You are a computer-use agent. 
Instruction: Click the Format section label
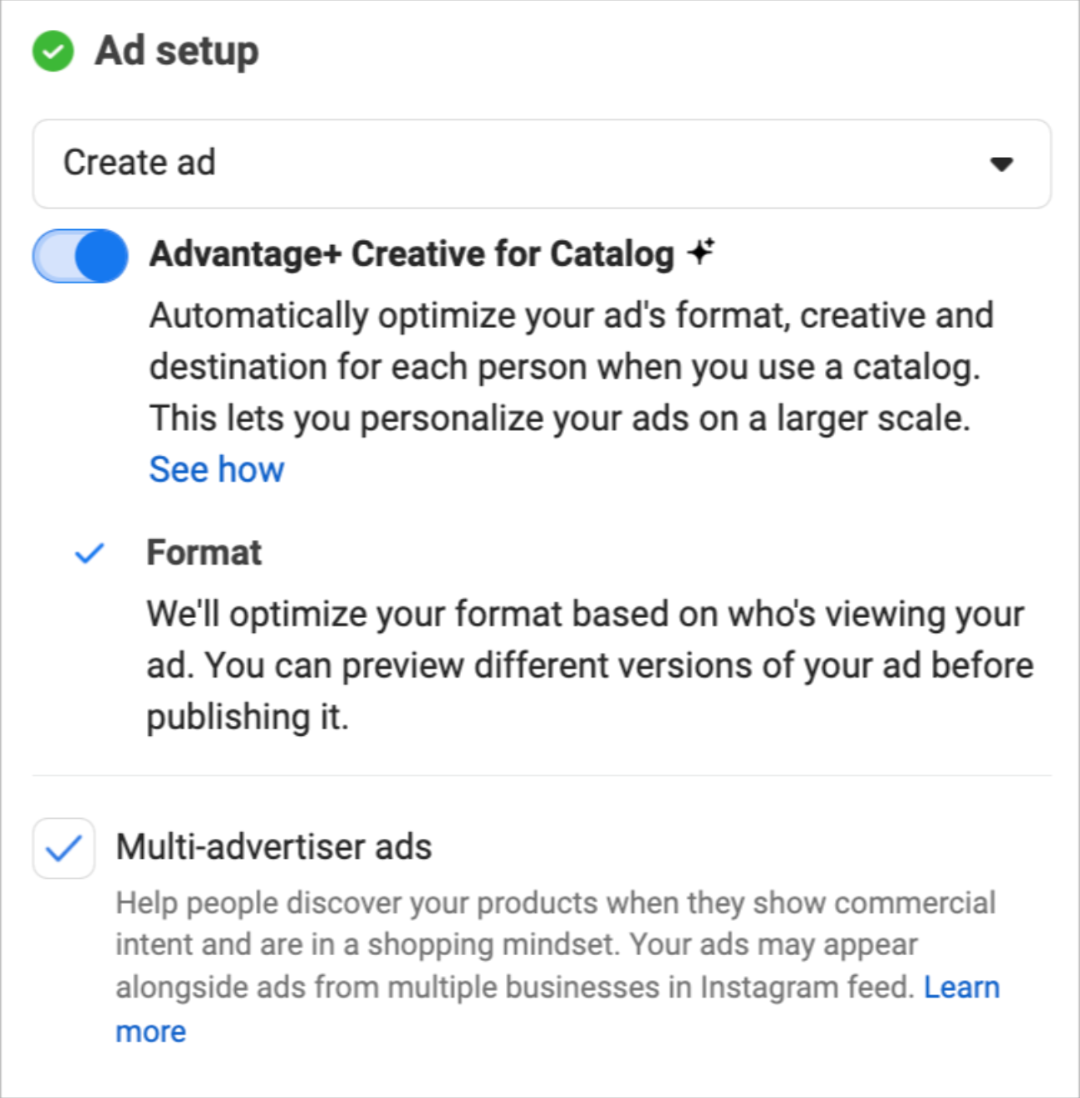204,552
